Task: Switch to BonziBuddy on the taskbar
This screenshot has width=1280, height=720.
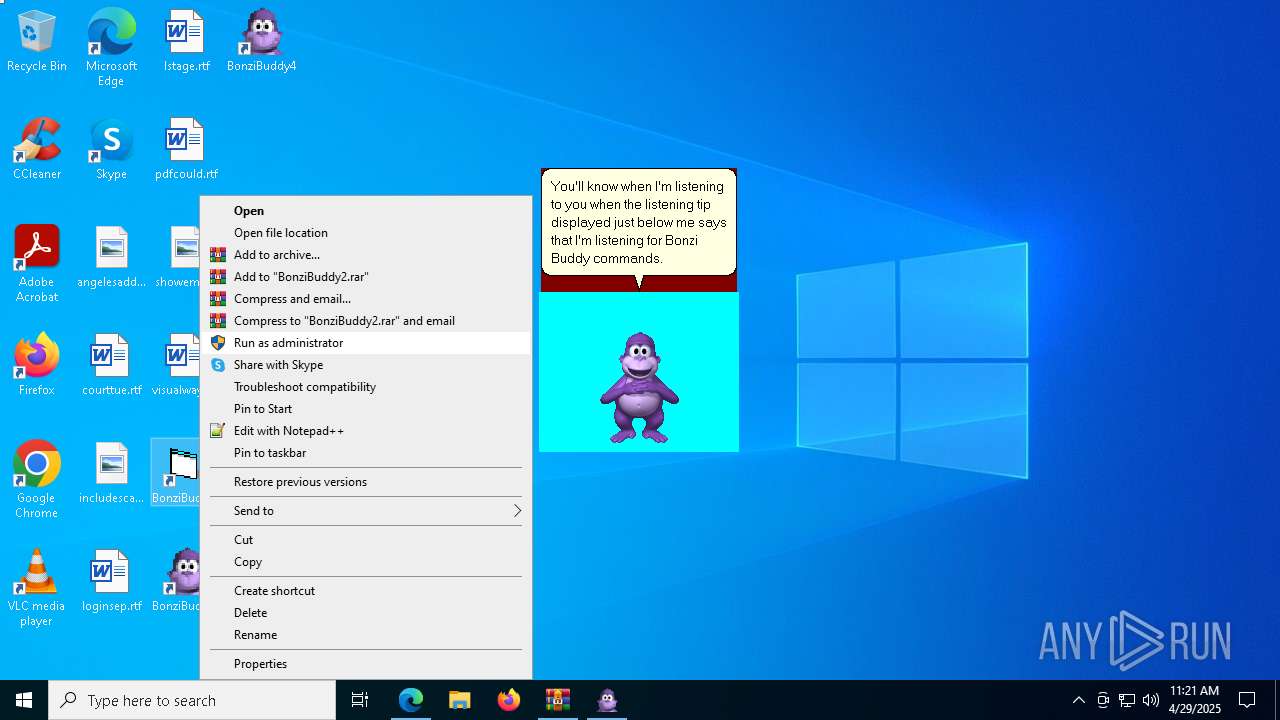Action: (607, 700)
